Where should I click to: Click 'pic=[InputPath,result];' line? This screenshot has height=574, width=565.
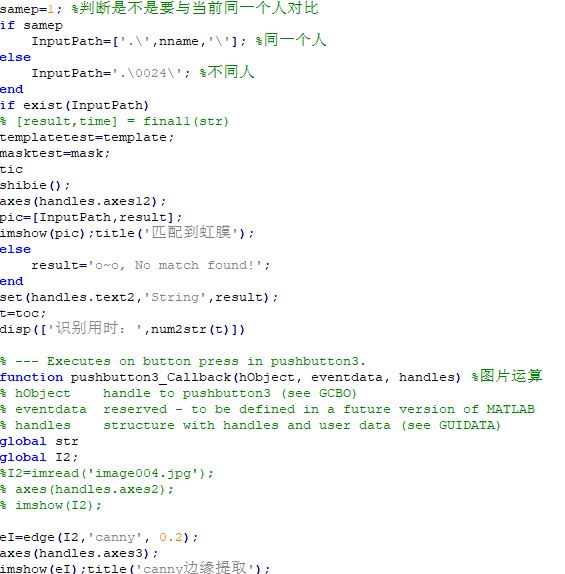coord(91,217)
